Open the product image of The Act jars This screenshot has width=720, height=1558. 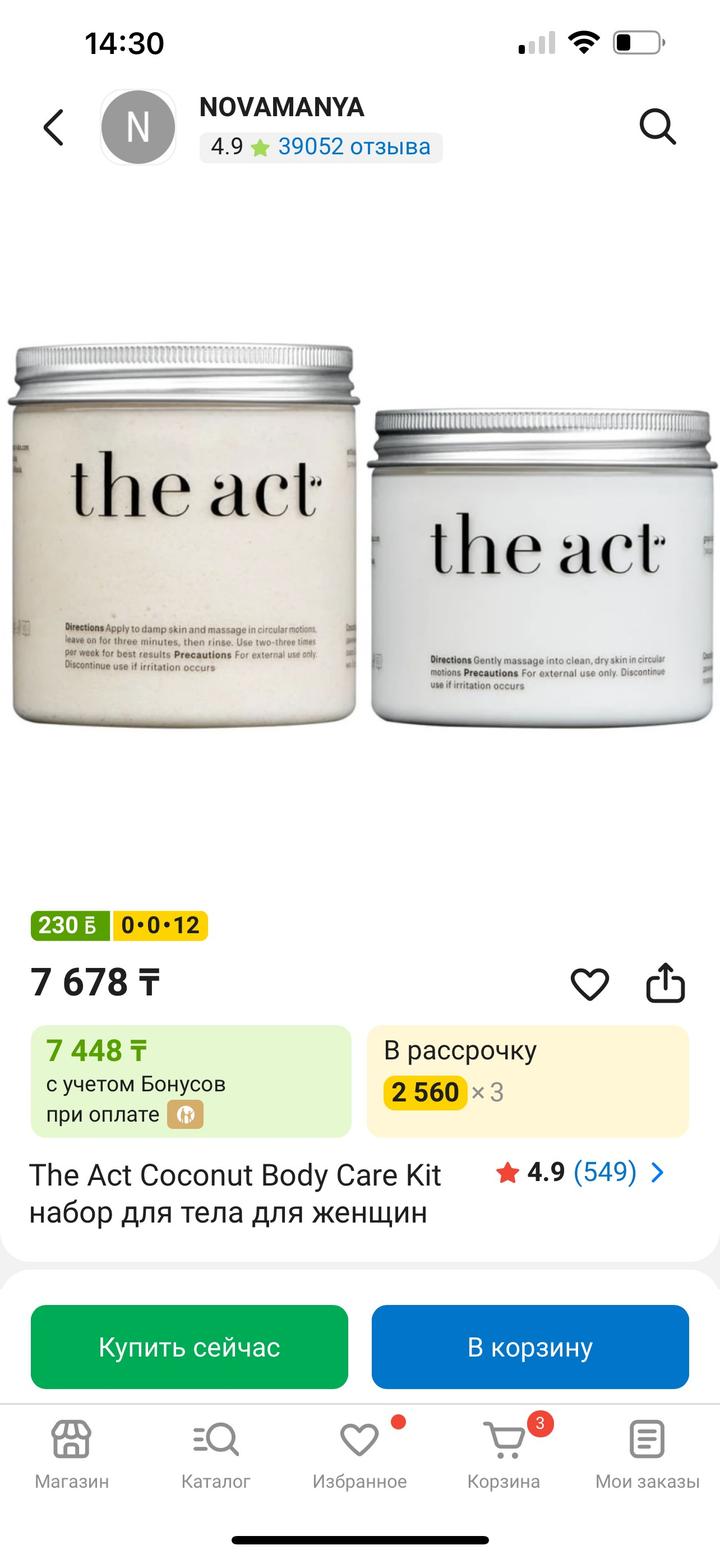360,535
